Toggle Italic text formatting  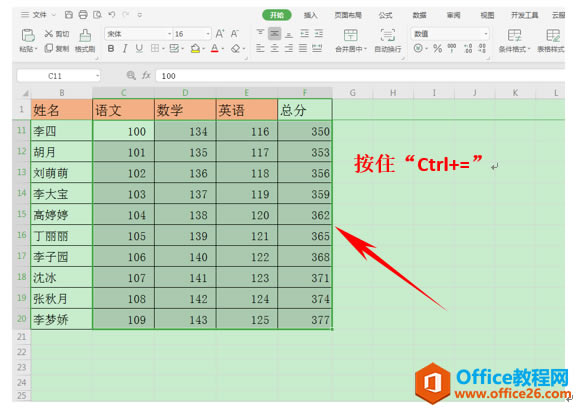125,49
